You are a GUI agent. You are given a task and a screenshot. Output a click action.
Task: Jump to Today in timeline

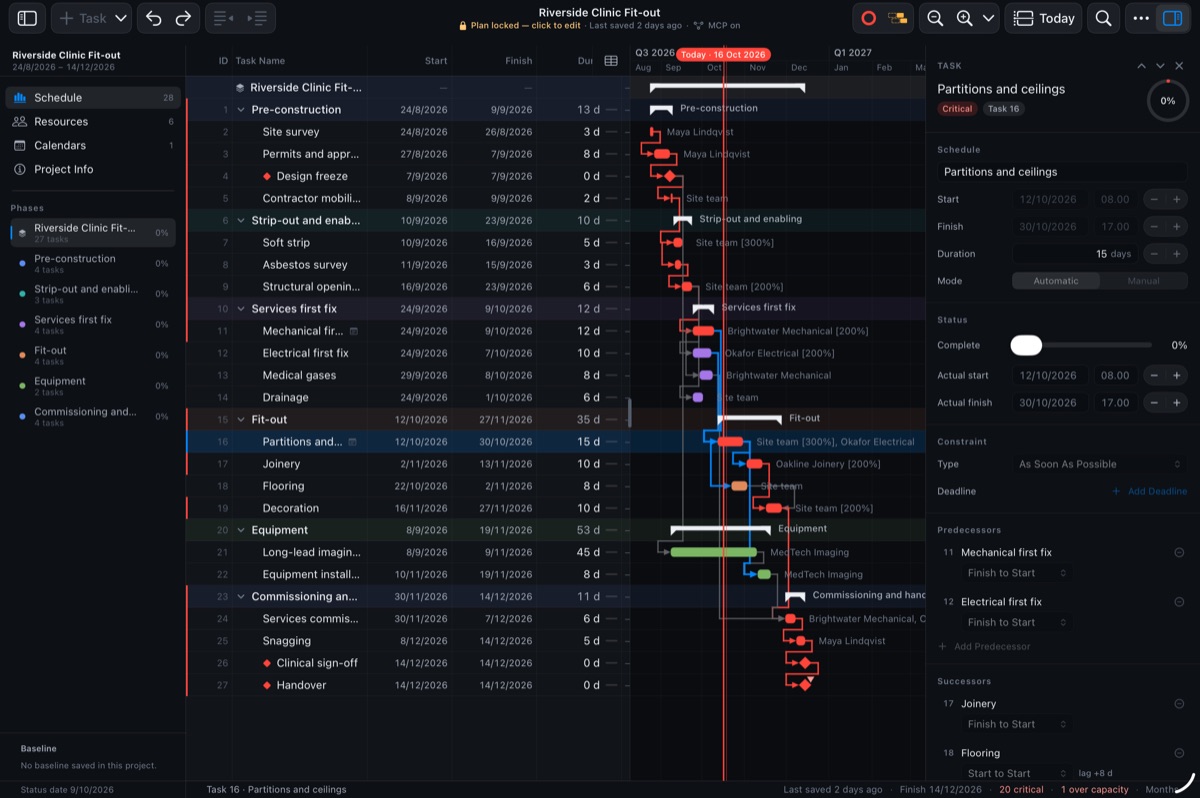tap(1044, 18)
